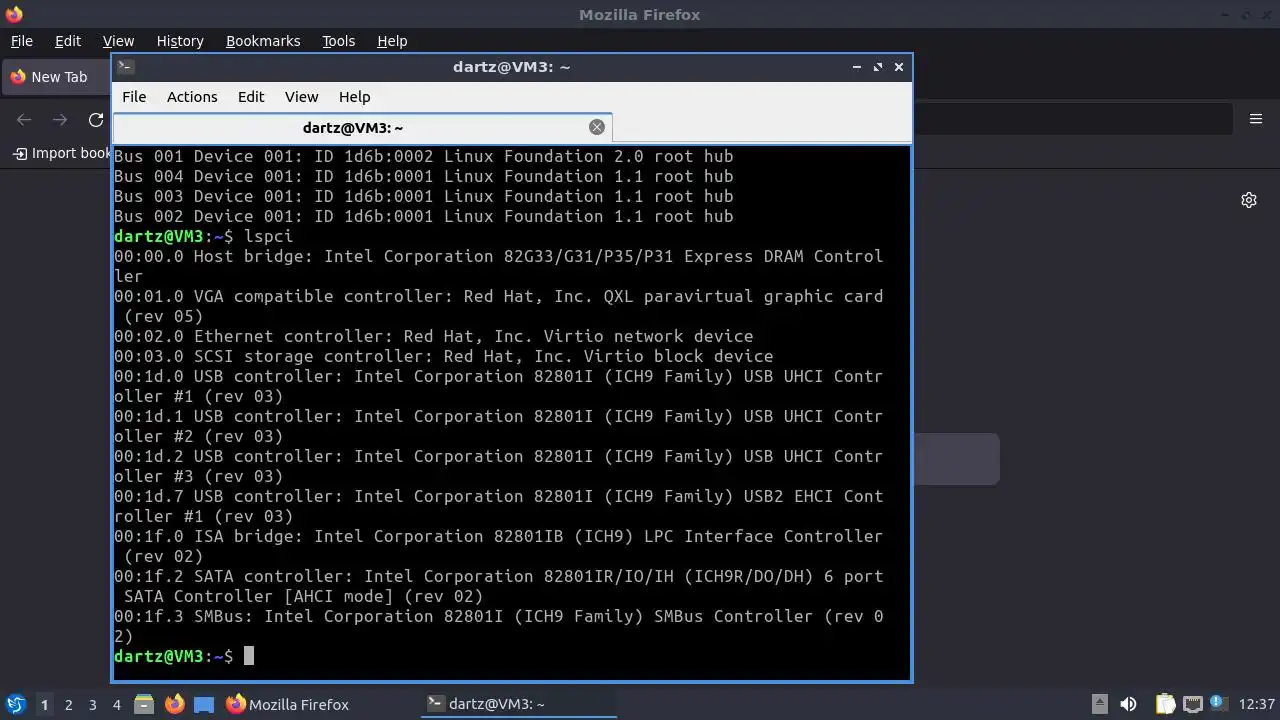Click the terminal window menu icon in titlebar
The image size is (1280, 720).
point(125,67)
